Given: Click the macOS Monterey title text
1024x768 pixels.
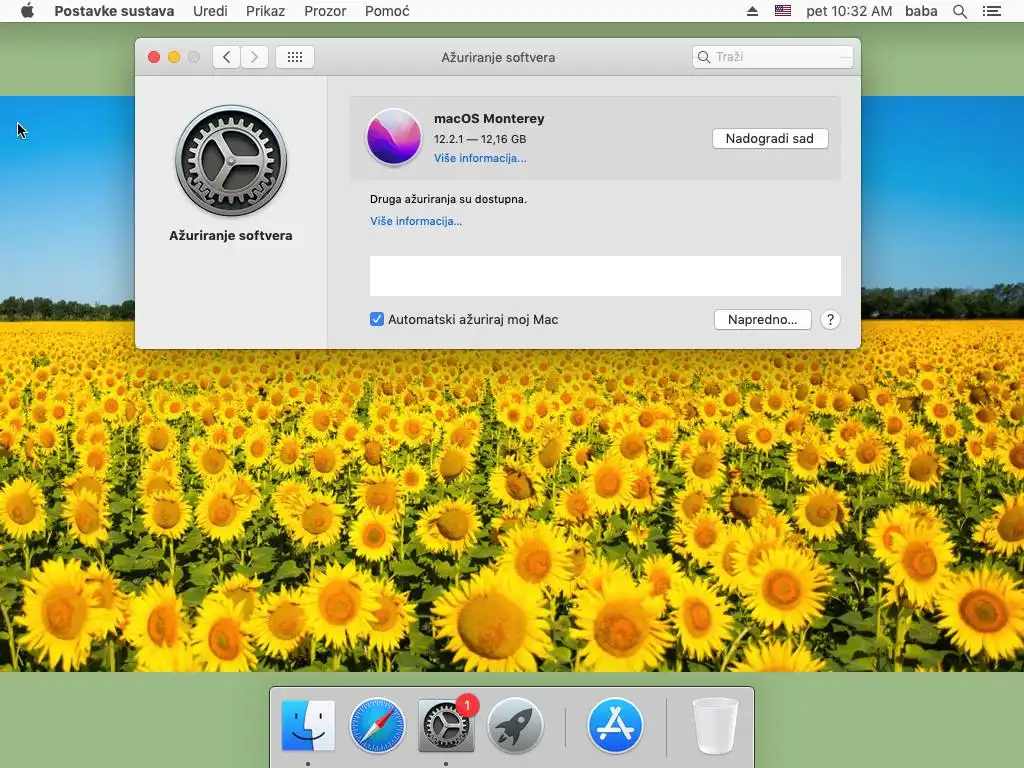Looking at the screenshot, I should 489,118.
